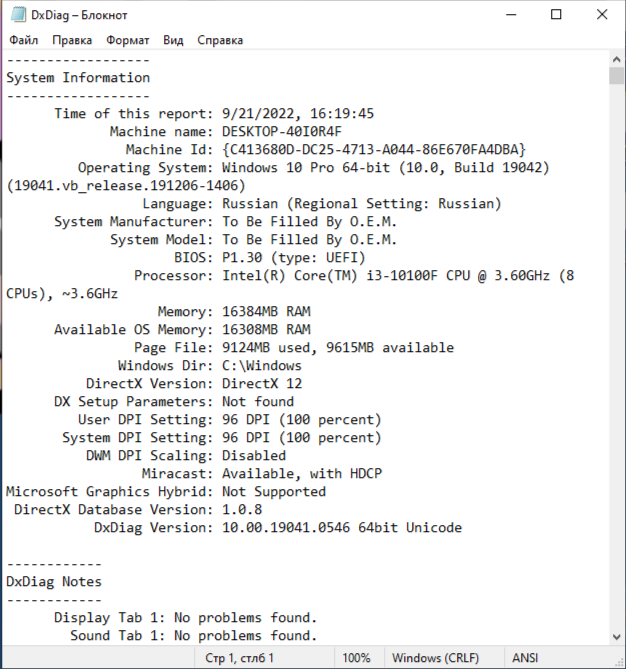
Task: Place cursor in Machine name line
Action: (226, 131)
